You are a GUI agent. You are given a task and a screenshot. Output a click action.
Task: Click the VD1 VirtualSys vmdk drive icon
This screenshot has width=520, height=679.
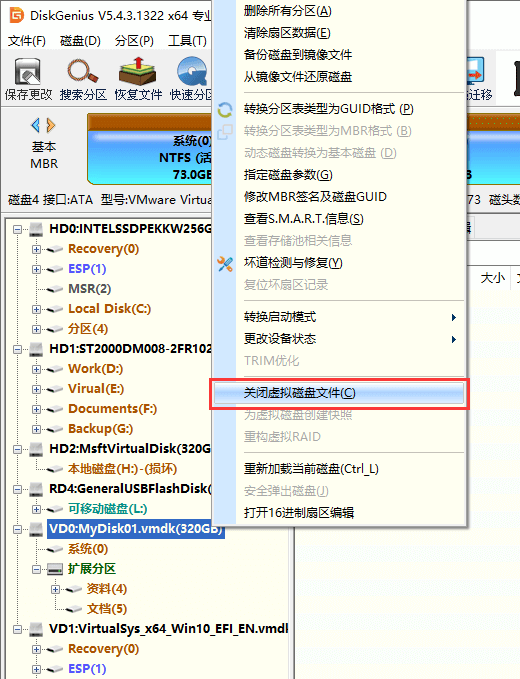click(36, 629)
